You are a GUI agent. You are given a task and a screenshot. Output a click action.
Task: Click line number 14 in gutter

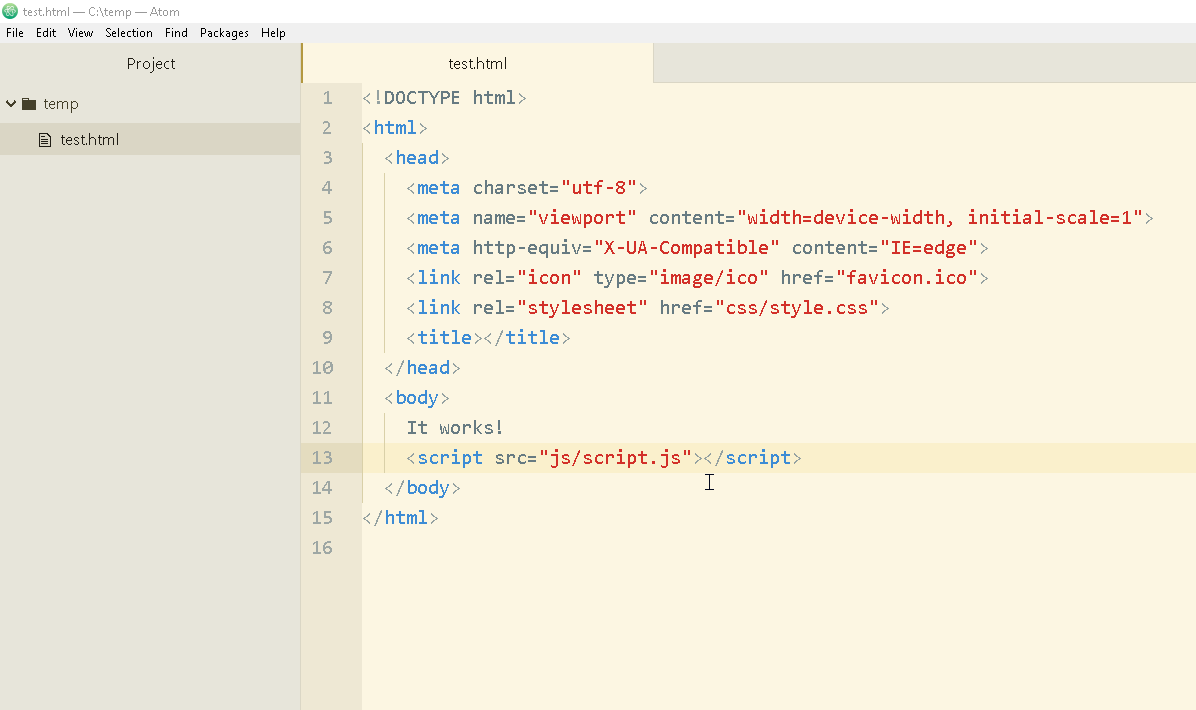tap(322, 487)
